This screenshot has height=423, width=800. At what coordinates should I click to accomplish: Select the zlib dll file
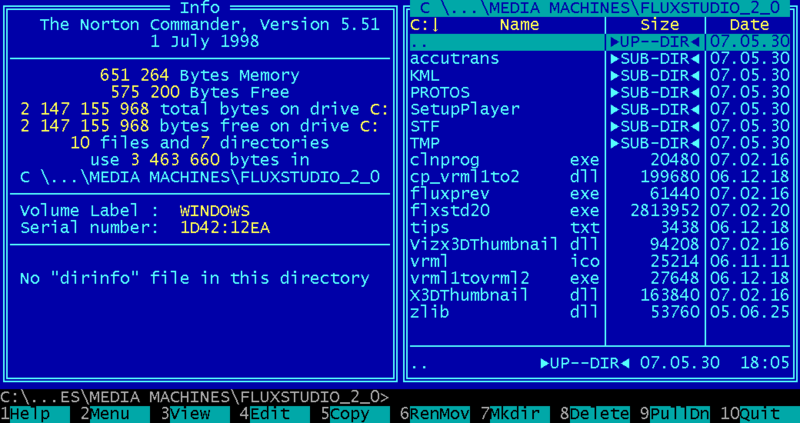tap(600, 311)
